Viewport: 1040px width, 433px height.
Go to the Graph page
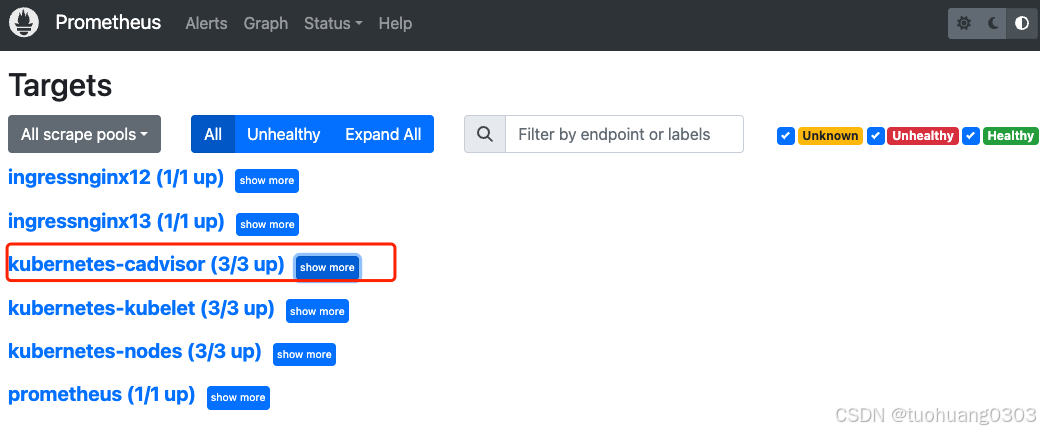pyautogui.click(x=266, y=23)
